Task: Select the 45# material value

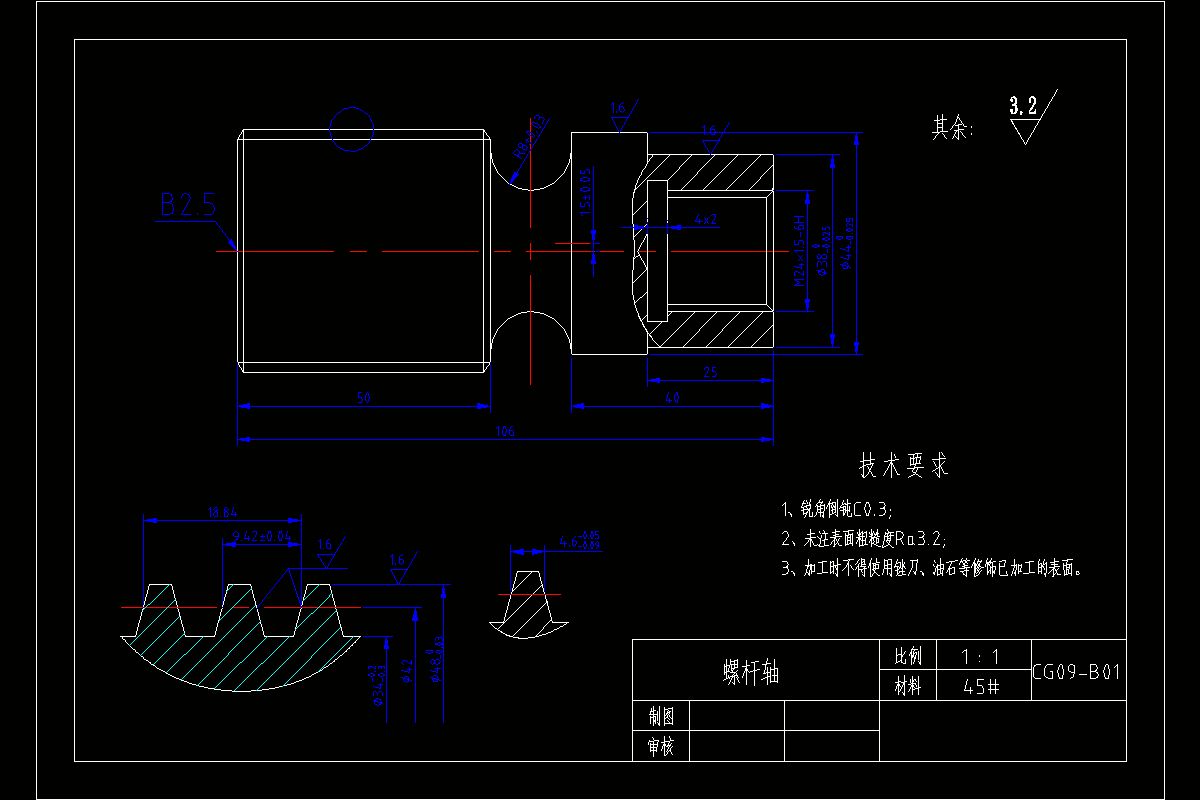Action: coord(981,688)
